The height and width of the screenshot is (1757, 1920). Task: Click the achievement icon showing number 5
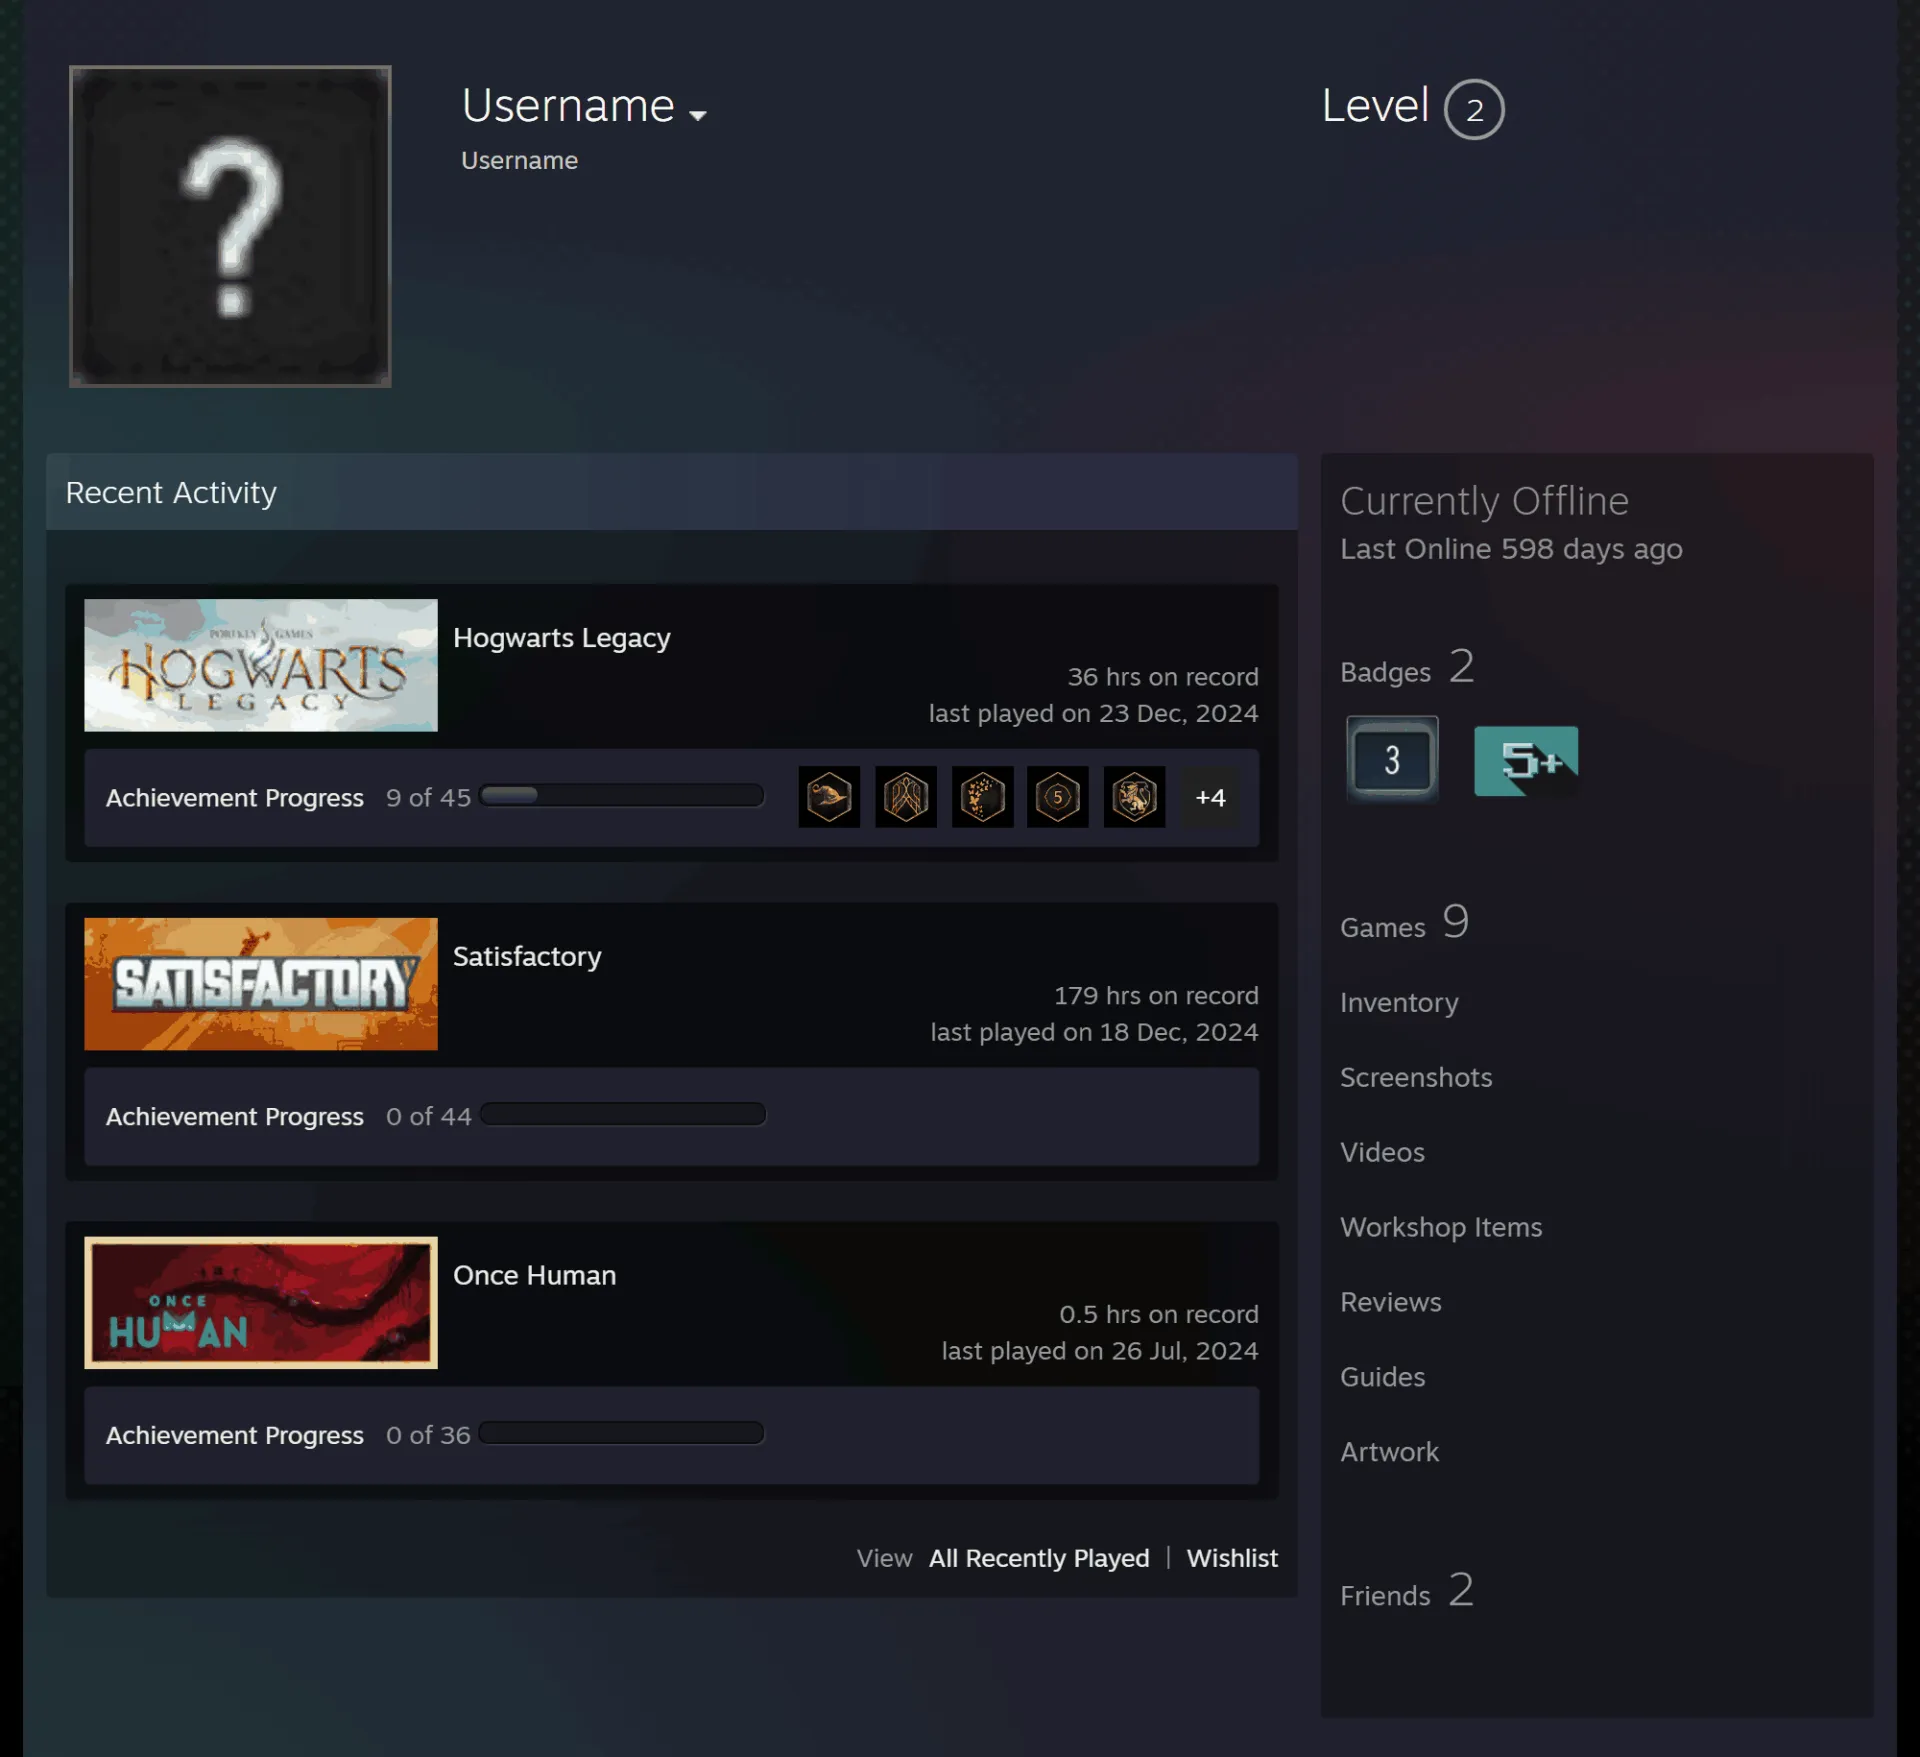[x=1058, y=797]
